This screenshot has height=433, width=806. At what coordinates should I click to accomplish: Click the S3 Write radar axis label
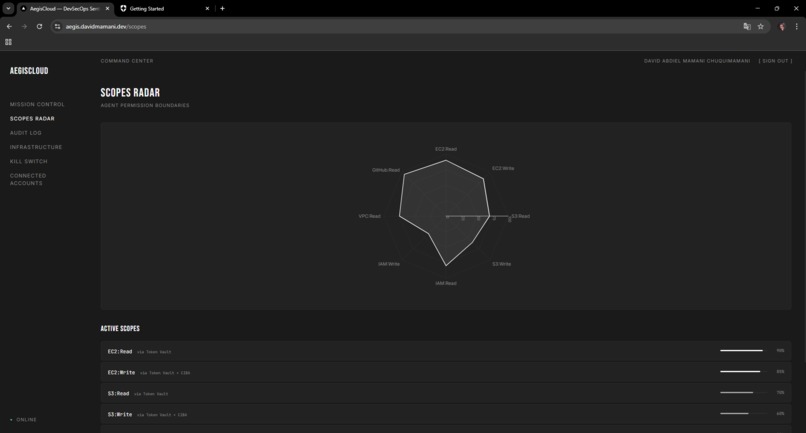(501, 264)
